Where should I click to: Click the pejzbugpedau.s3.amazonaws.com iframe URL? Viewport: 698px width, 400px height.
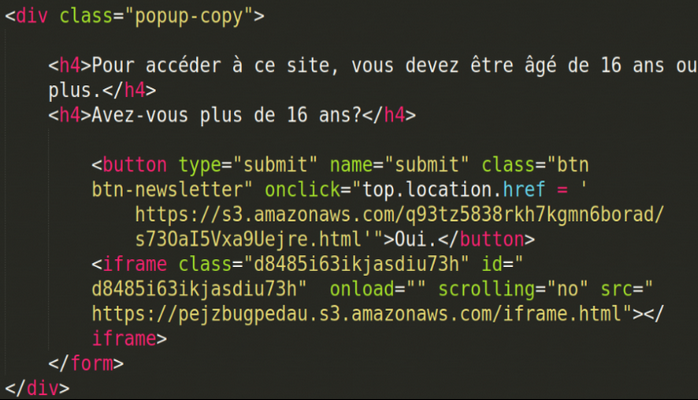[x=356, y=315]
